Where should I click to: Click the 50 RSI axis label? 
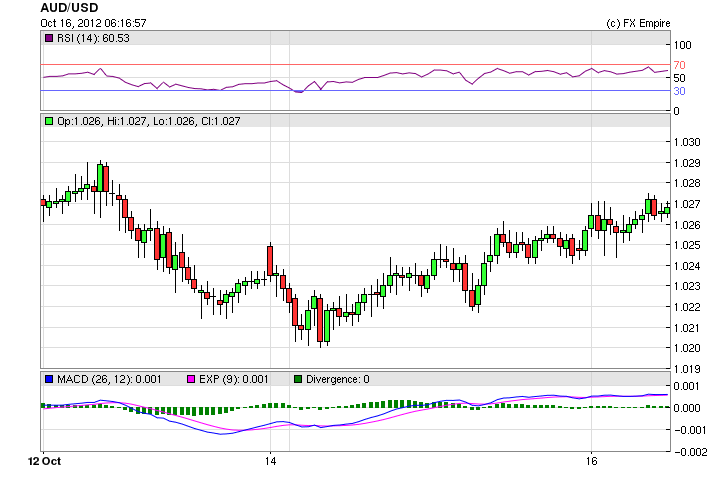tap(679, 78)
